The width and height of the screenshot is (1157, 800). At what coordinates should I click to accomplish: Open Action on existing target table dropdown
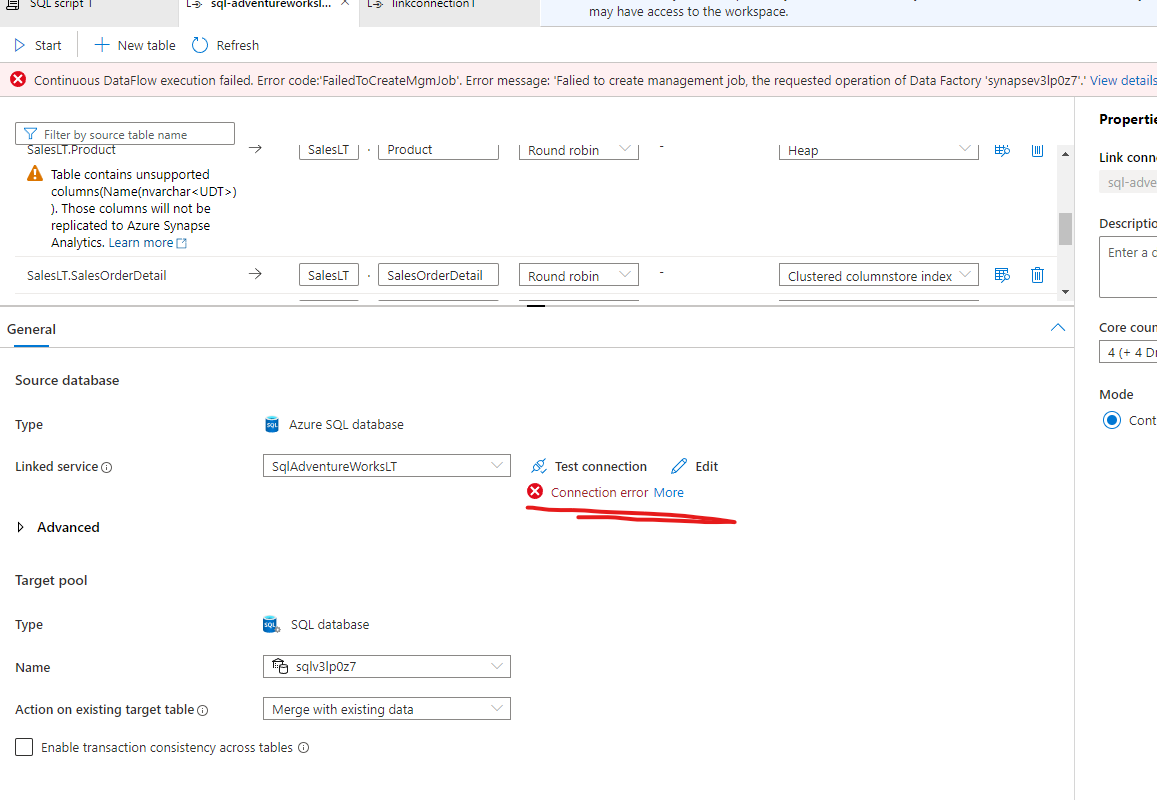point(387,709)
